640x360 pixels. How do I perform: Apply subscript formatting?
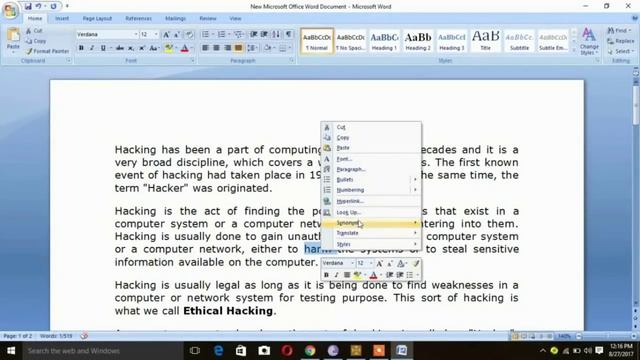click(131, 48)
